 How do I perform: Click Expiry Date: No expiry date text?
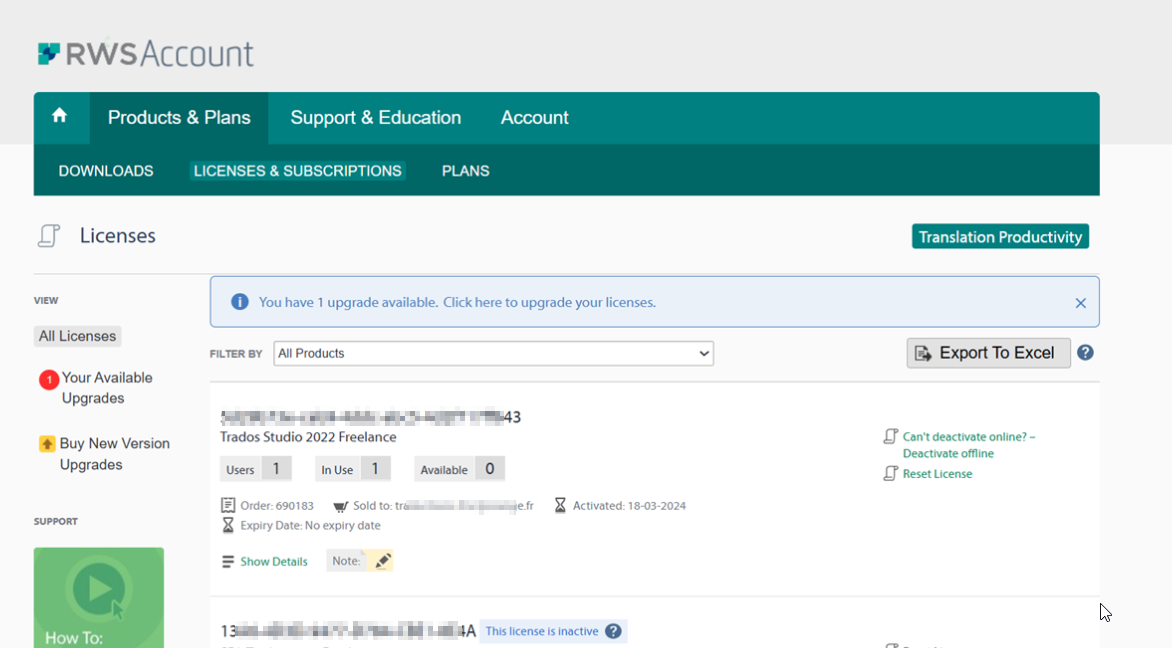click(x=310, y=525)
